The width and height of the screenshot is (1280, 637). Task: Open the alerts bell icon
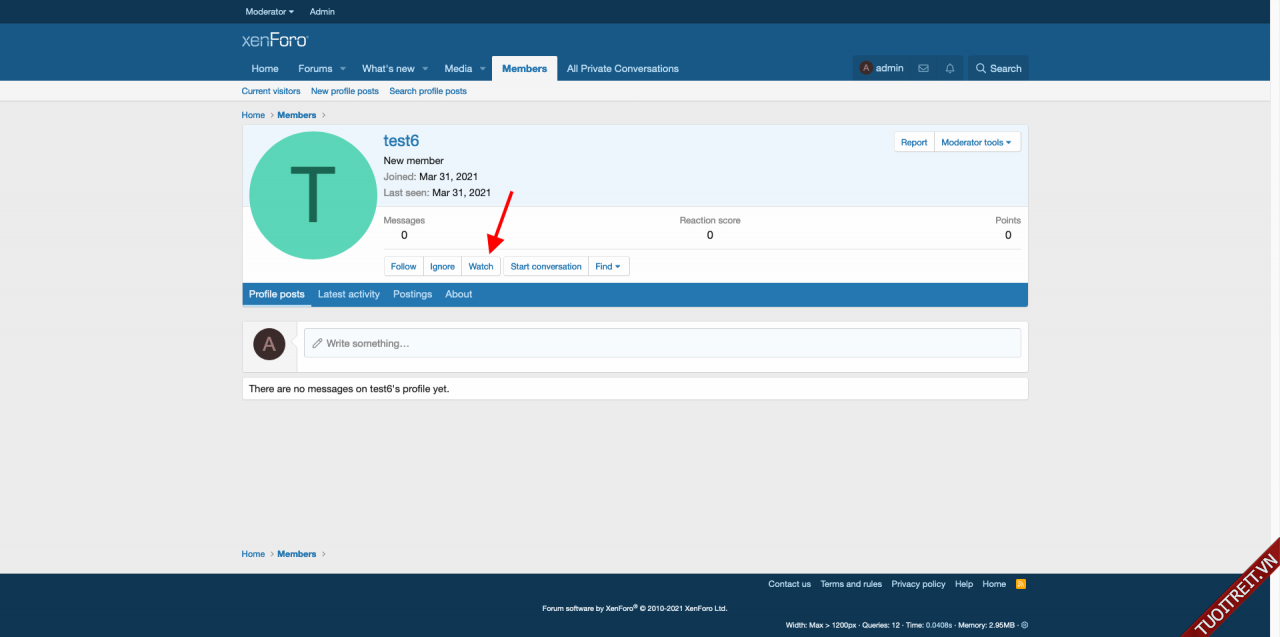pos(950,68)
